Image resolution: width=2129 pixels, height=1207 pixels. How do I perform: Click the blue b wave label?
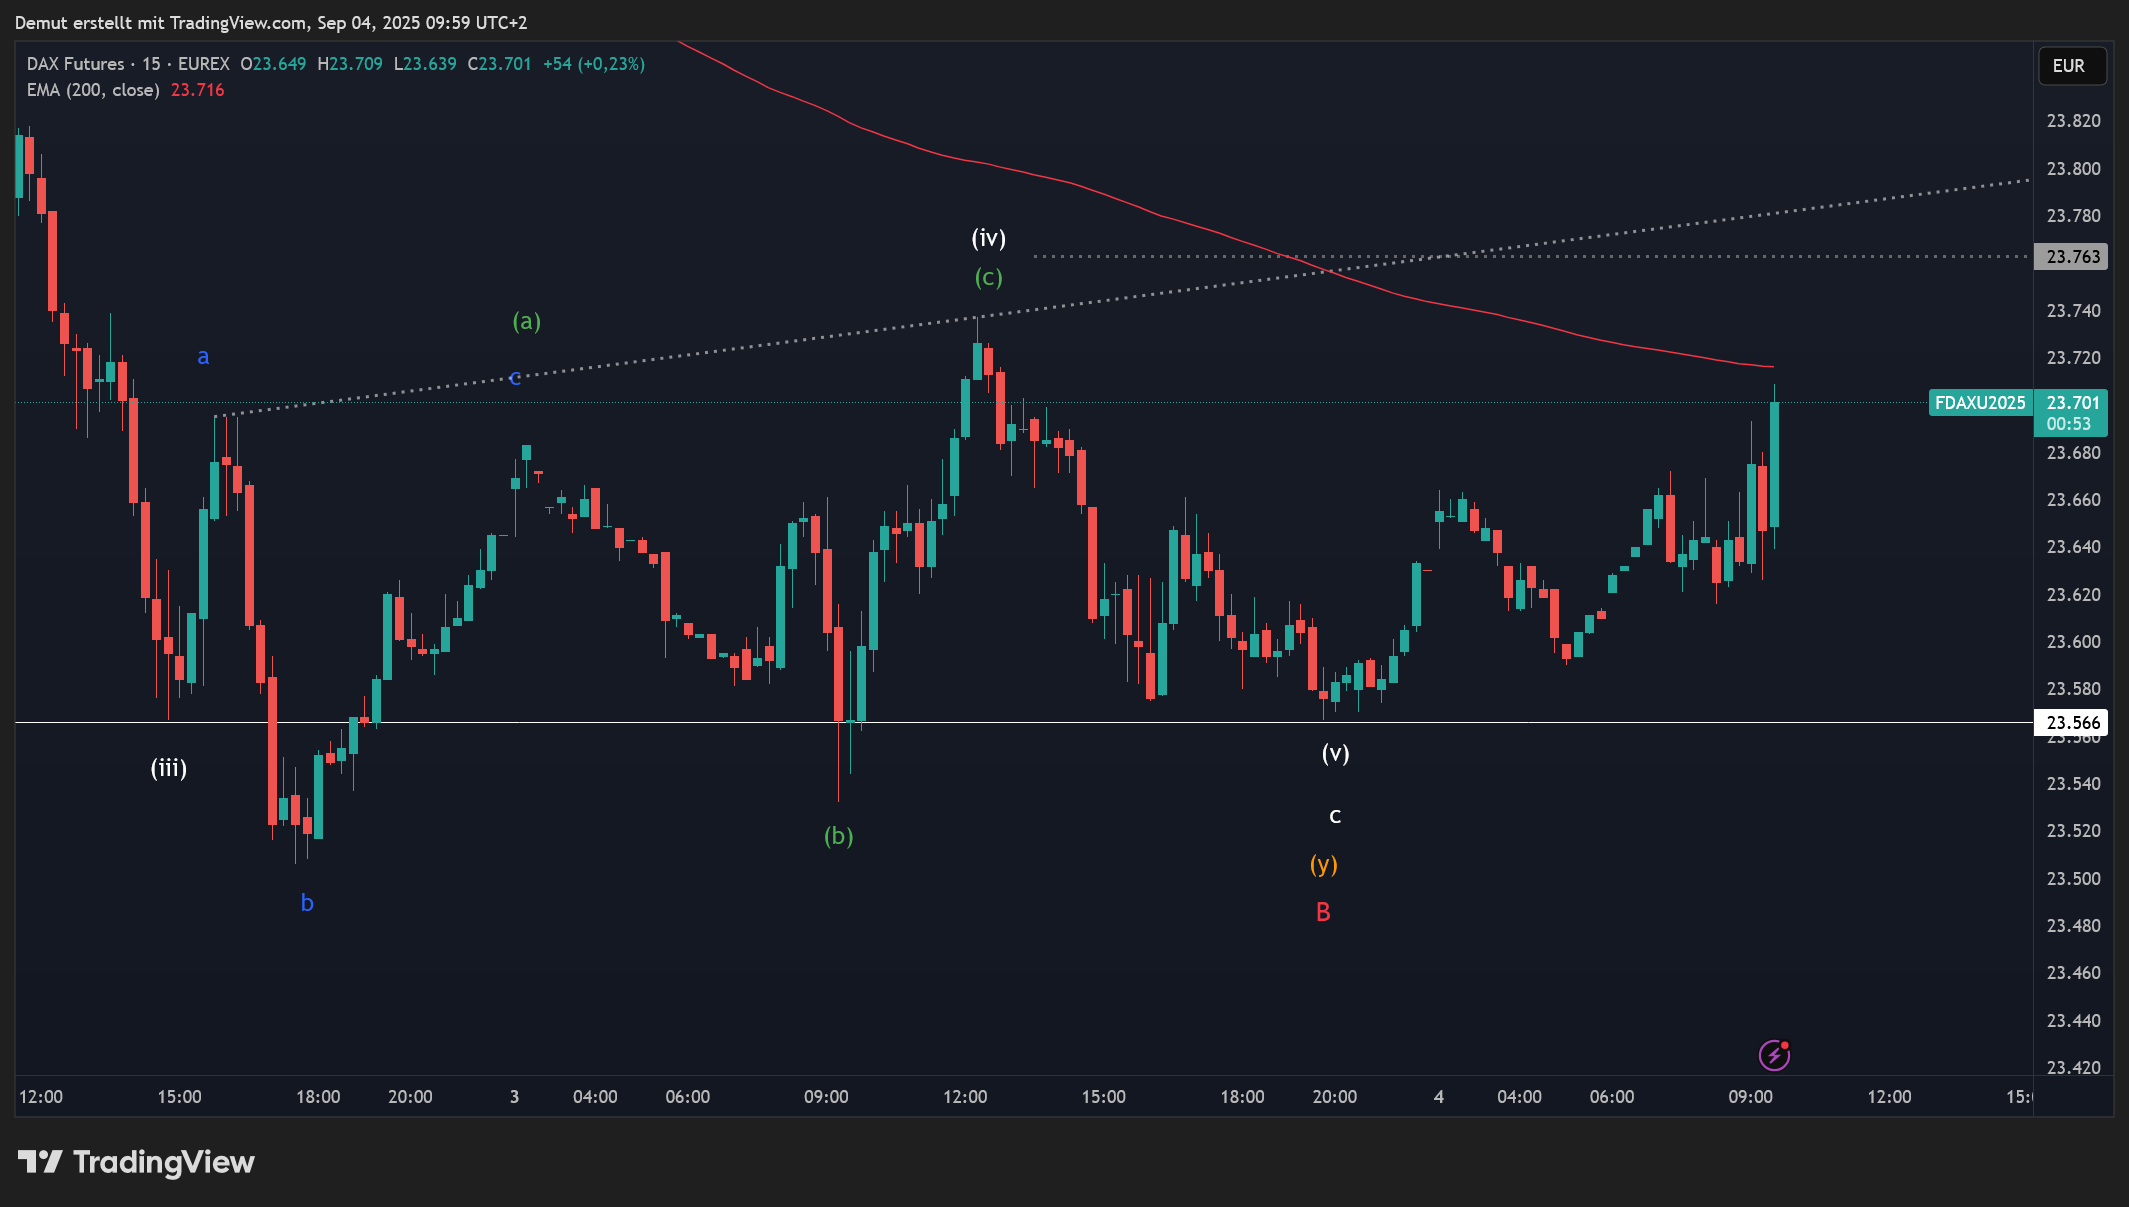[307, 903]
